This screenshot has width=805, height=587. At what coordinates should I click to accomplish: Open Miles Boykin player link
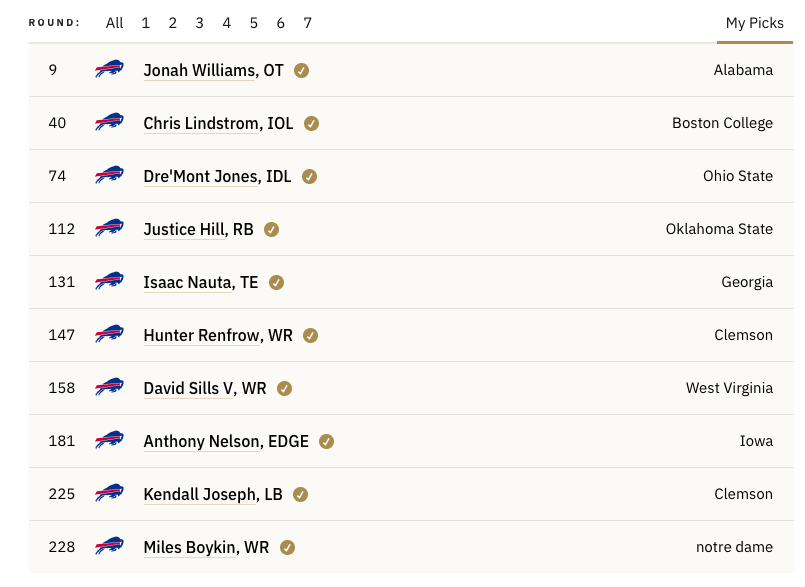(206, 547)
